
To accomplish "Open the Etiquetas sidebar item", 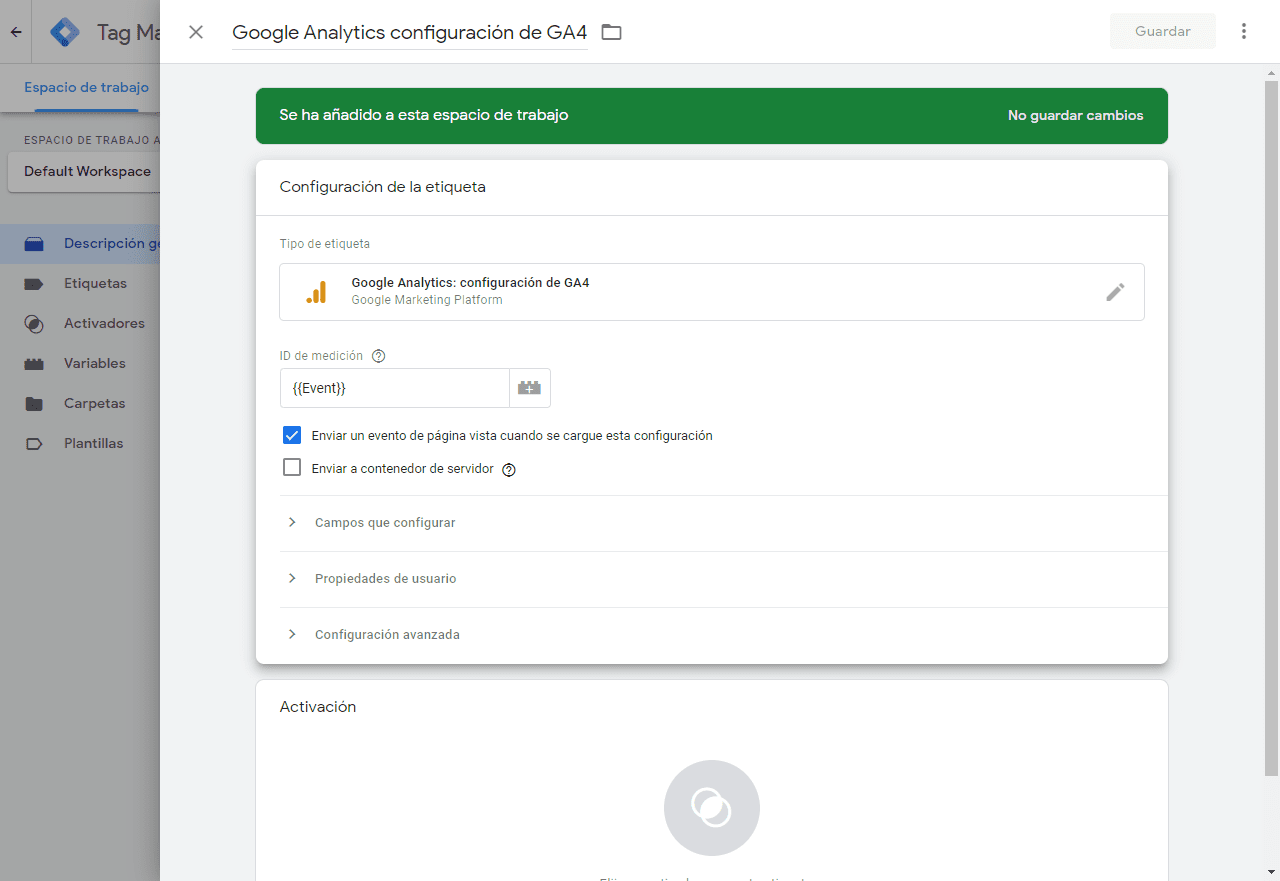I will (95, 283).
